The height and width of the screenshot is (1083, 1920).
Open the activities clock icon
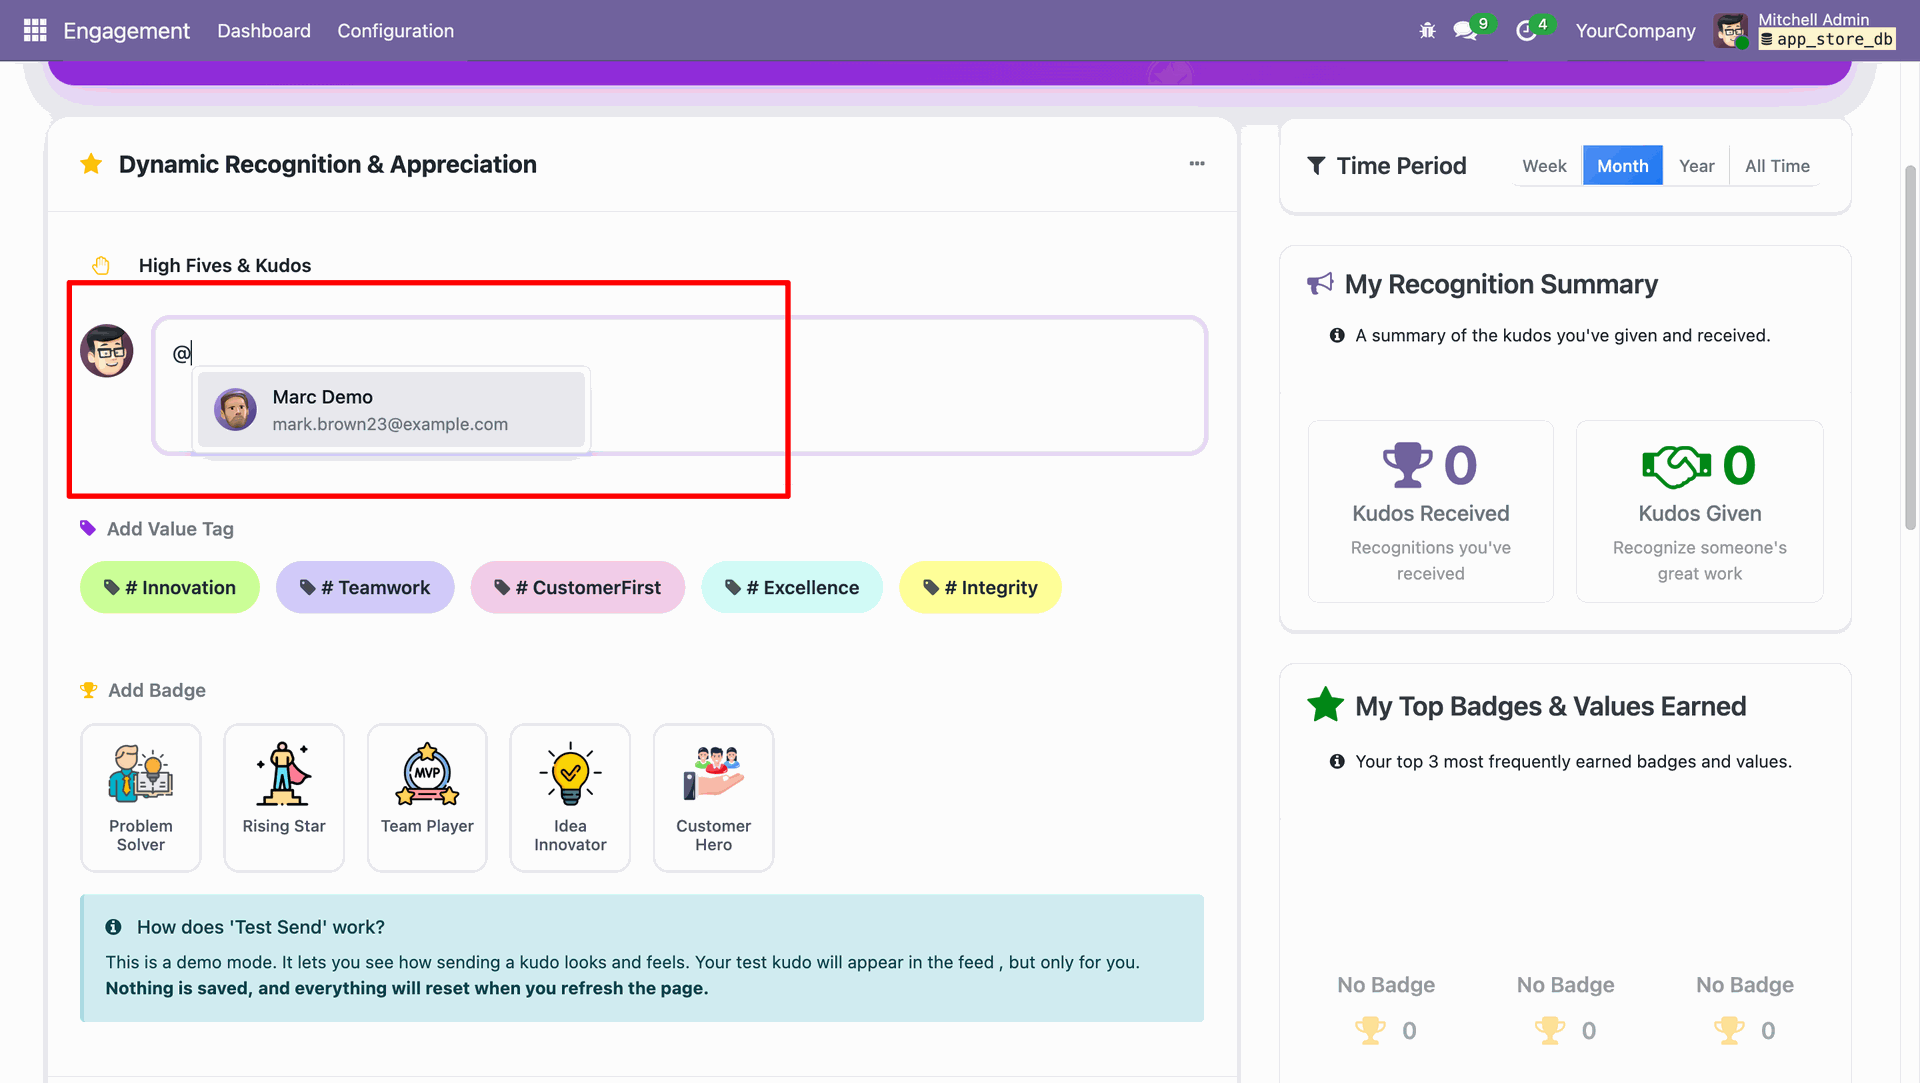pyautogui.click(x=1526, y=31)
